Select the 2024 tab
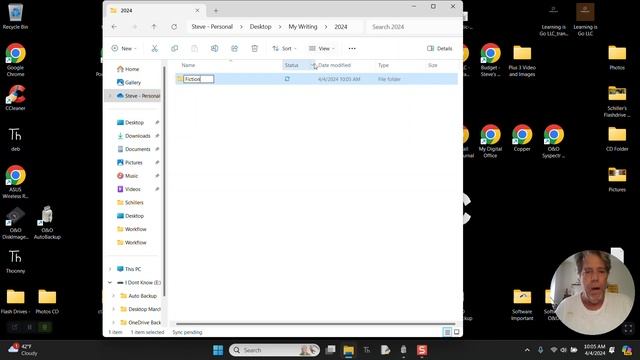The image size is (640, 360). point(154,11)
